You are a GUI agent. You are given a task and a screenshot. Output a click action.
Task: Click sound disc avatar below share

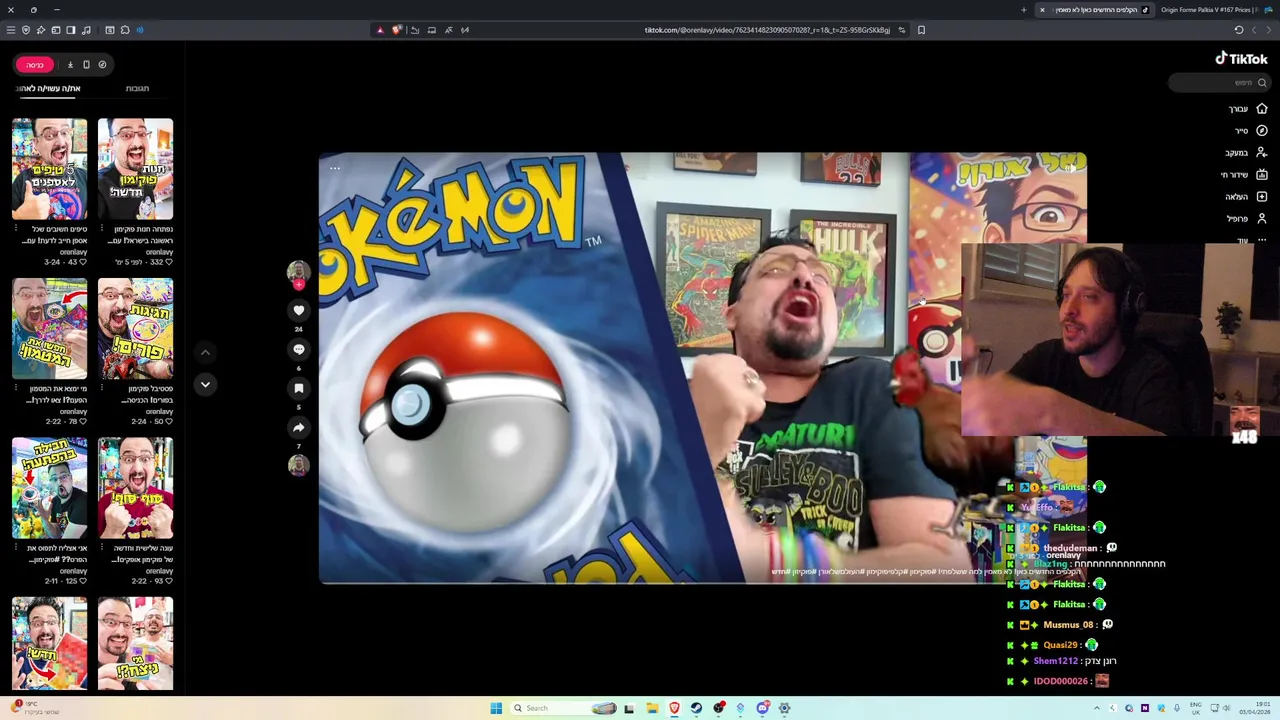298,466
